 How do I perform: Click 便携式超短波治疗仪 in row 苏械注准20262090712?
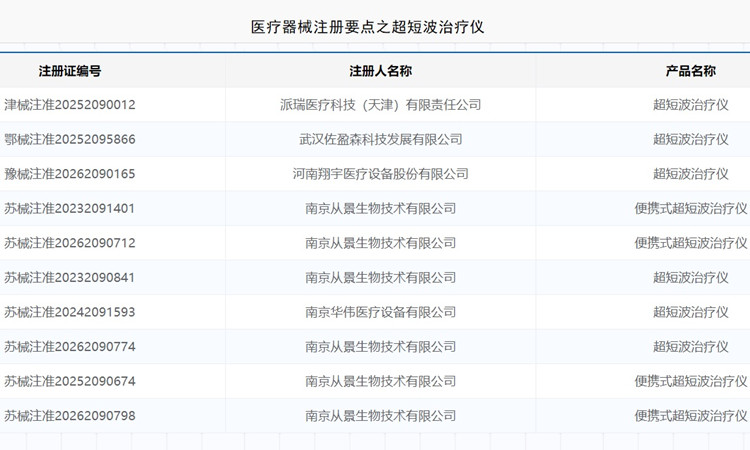pos(691,243)
